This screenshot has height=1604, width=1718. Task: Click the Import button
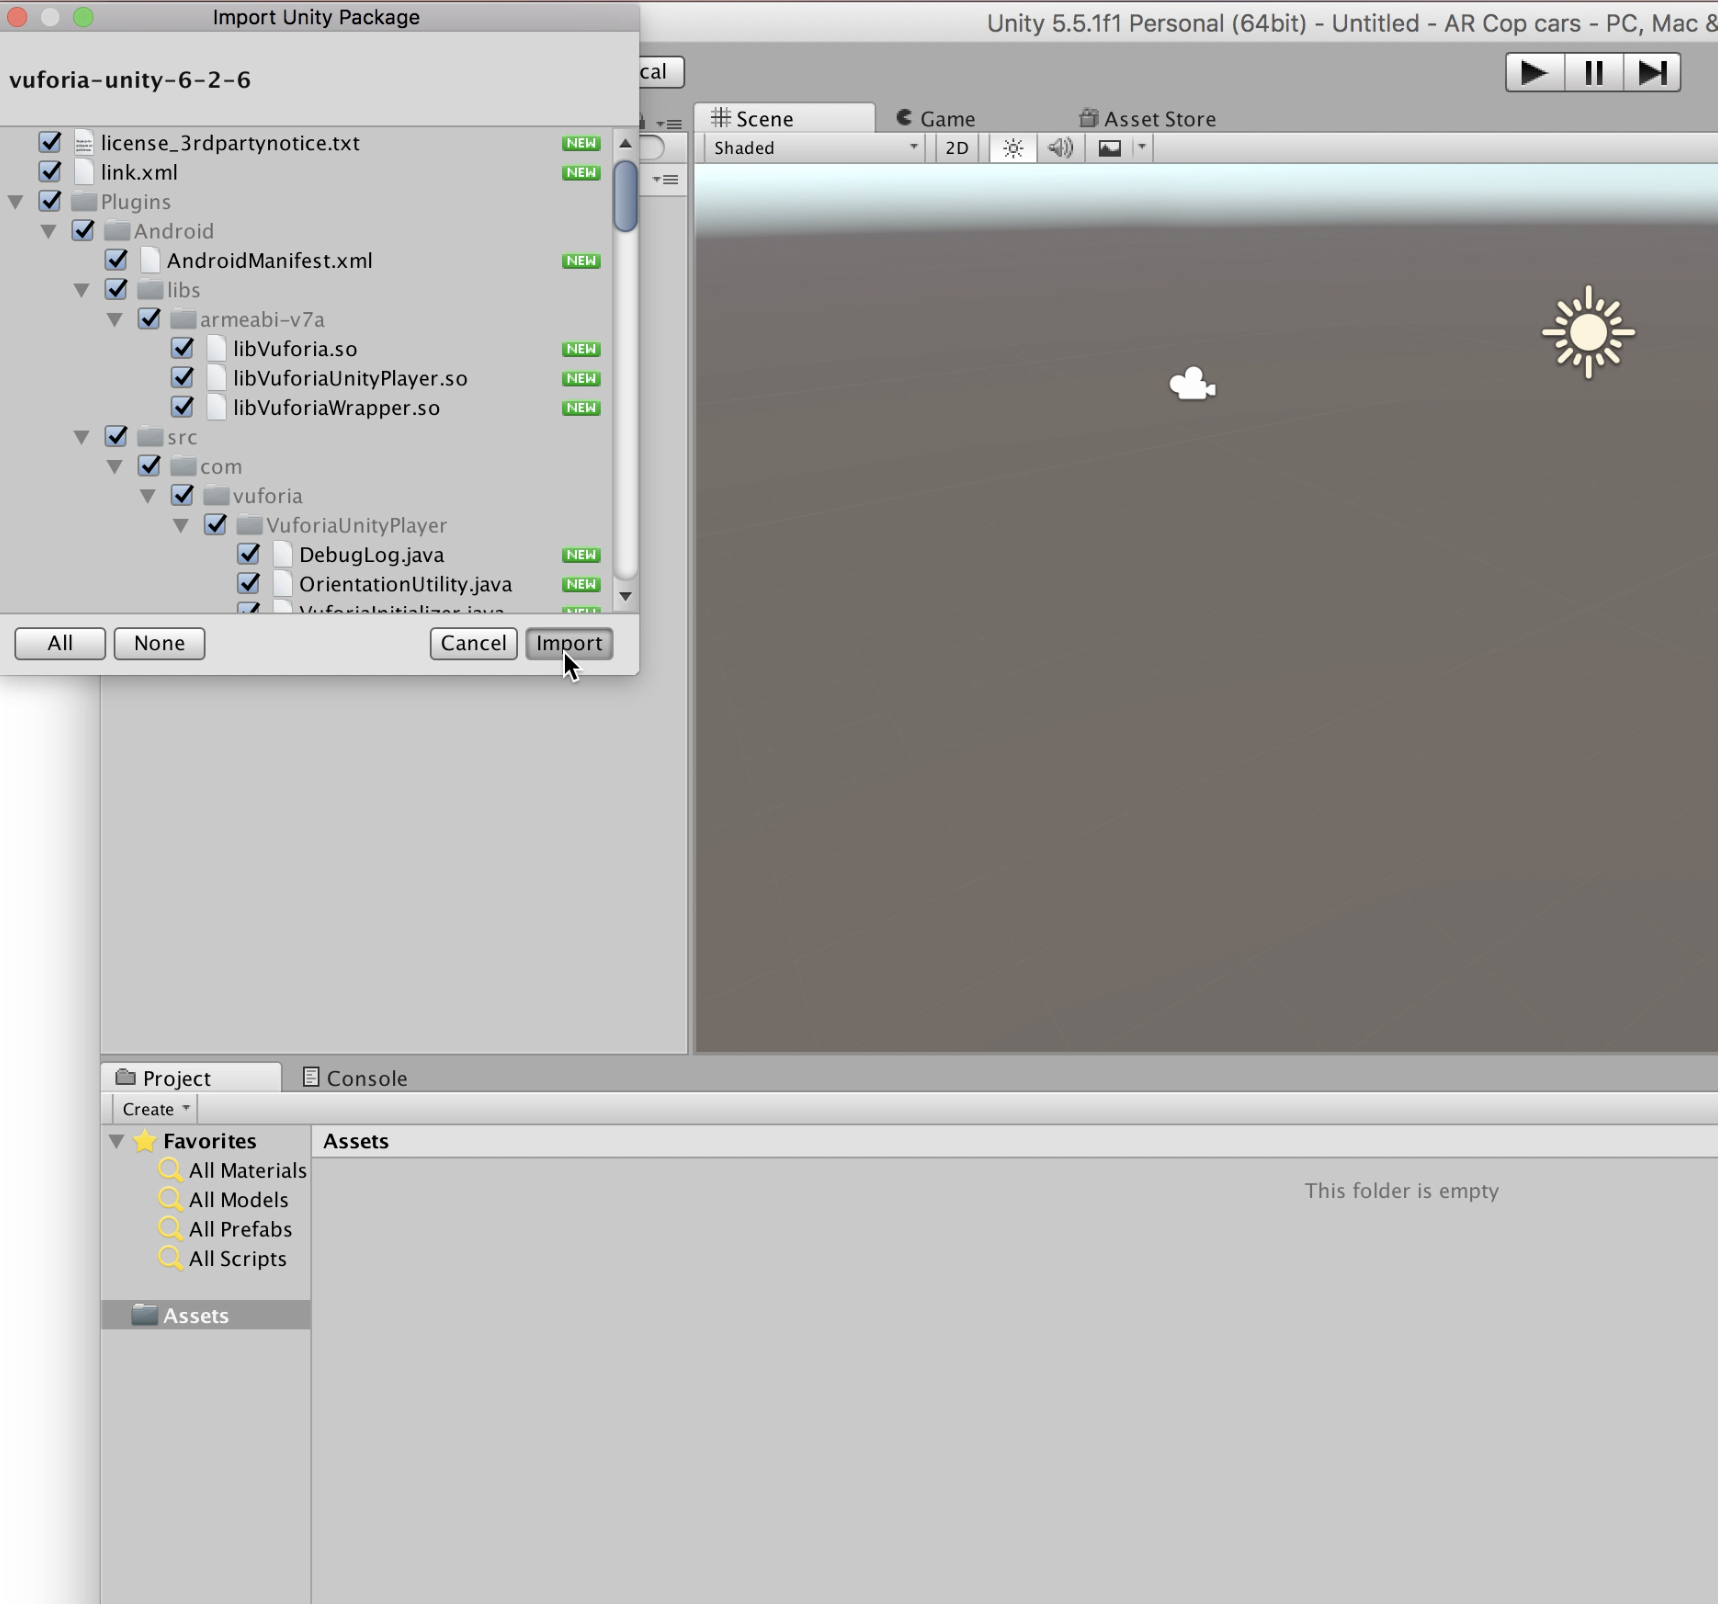(x=568, y=643)
